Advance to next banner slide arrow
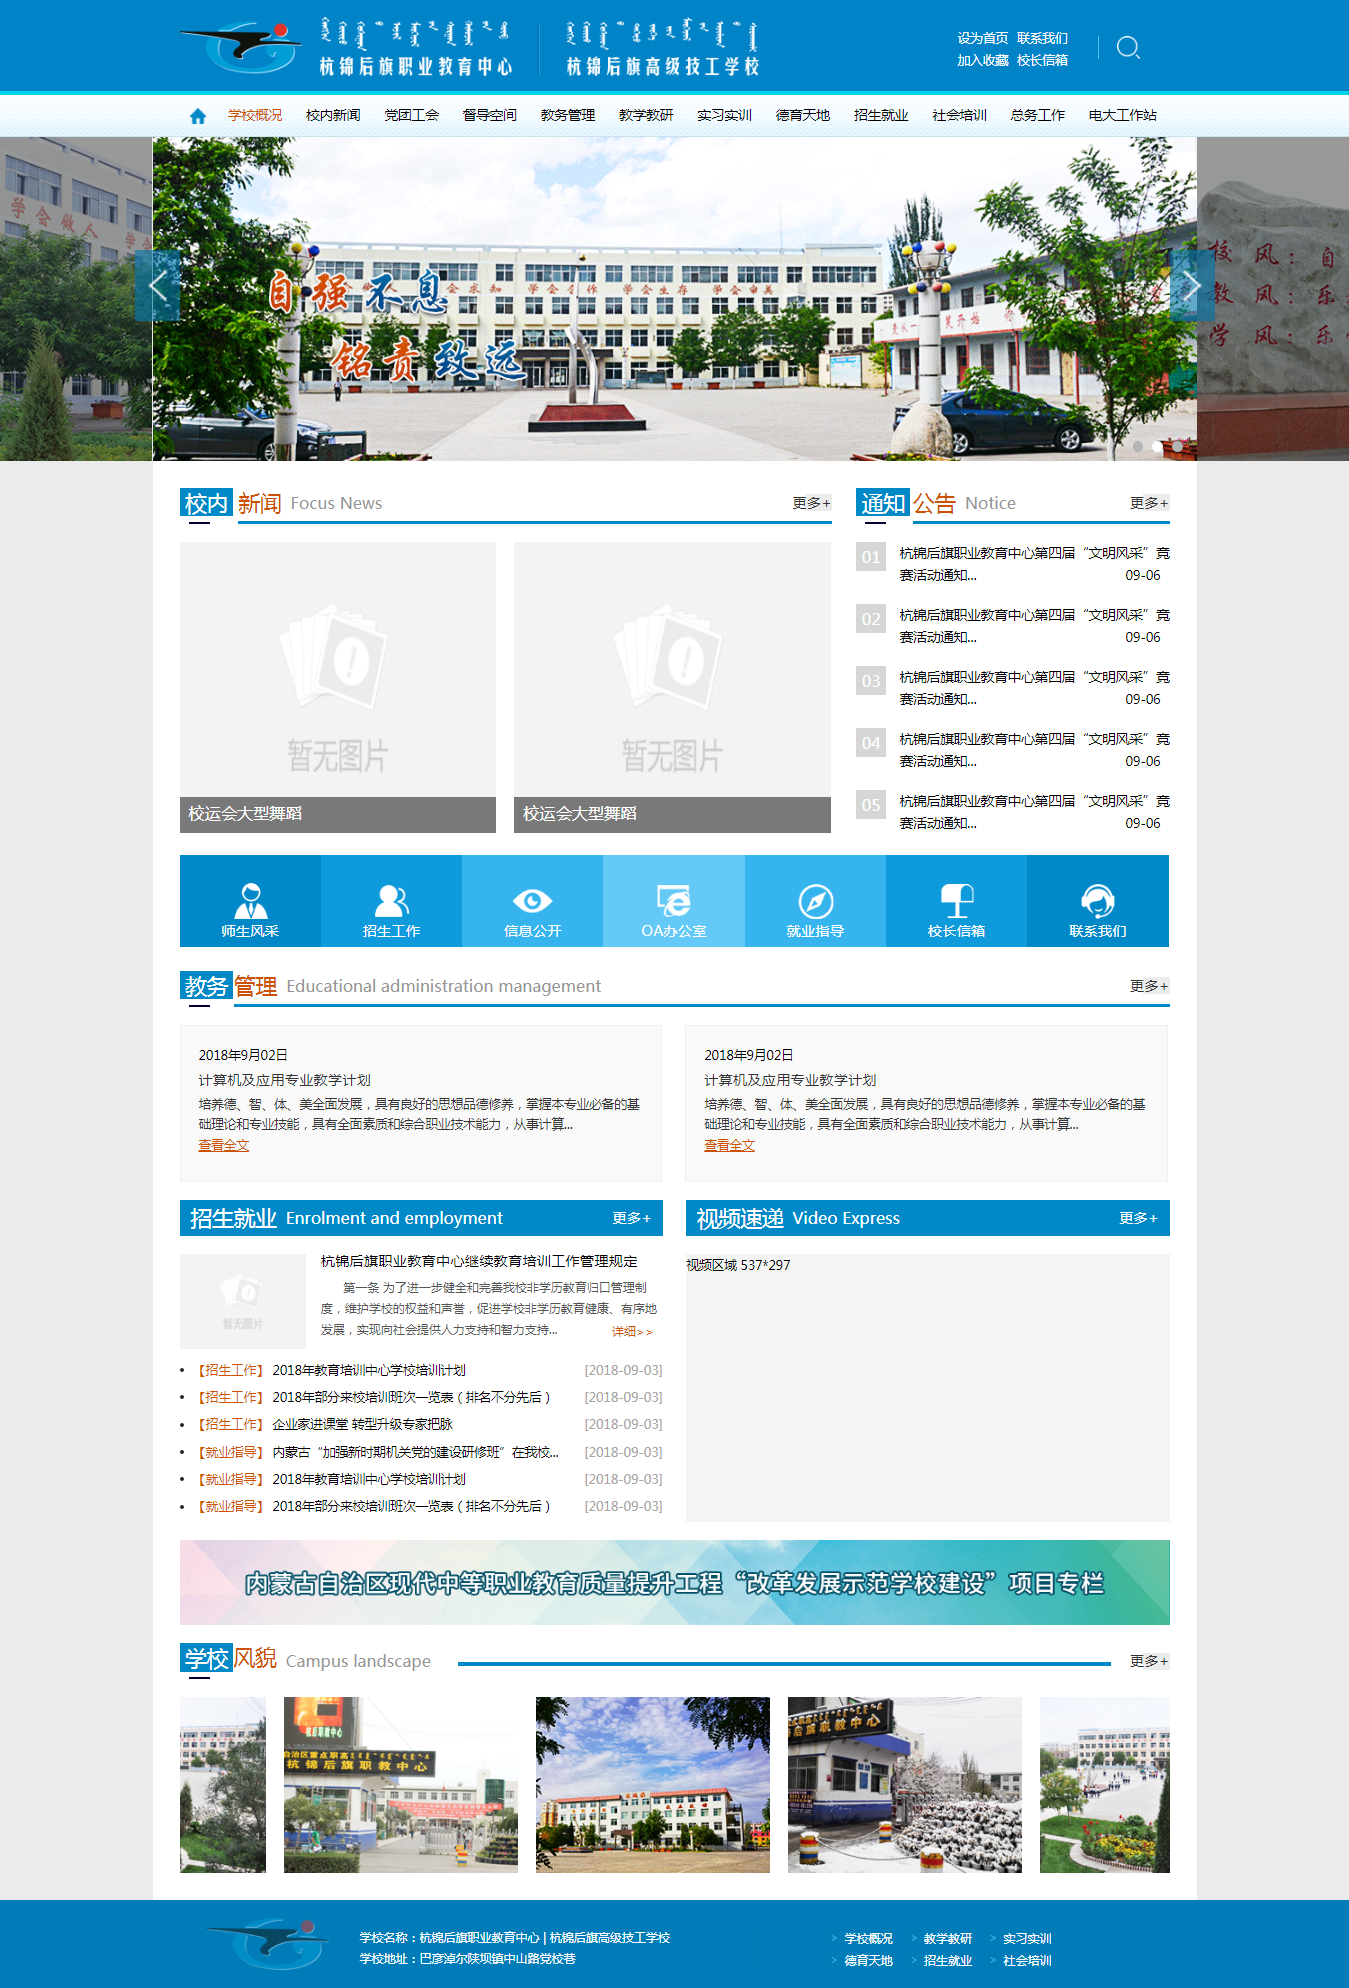The width and height of the screenshot is (1349, 1988). coord(1191,286)
